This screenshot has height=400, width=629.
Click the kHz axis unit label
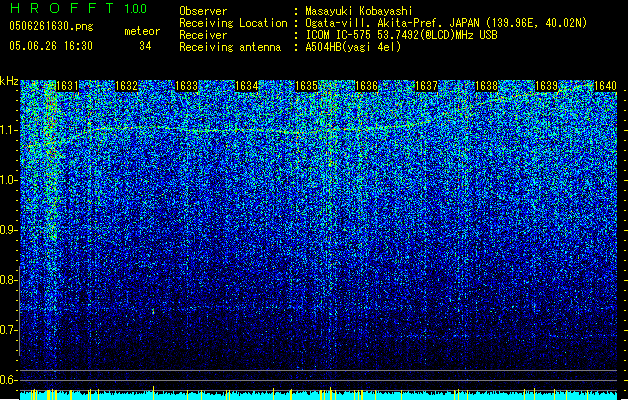(x=9, y=81)
